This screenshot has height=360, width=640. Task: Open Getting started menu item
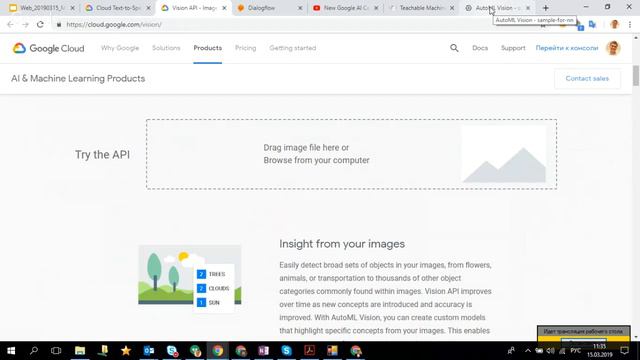click(x=293, y=48)
